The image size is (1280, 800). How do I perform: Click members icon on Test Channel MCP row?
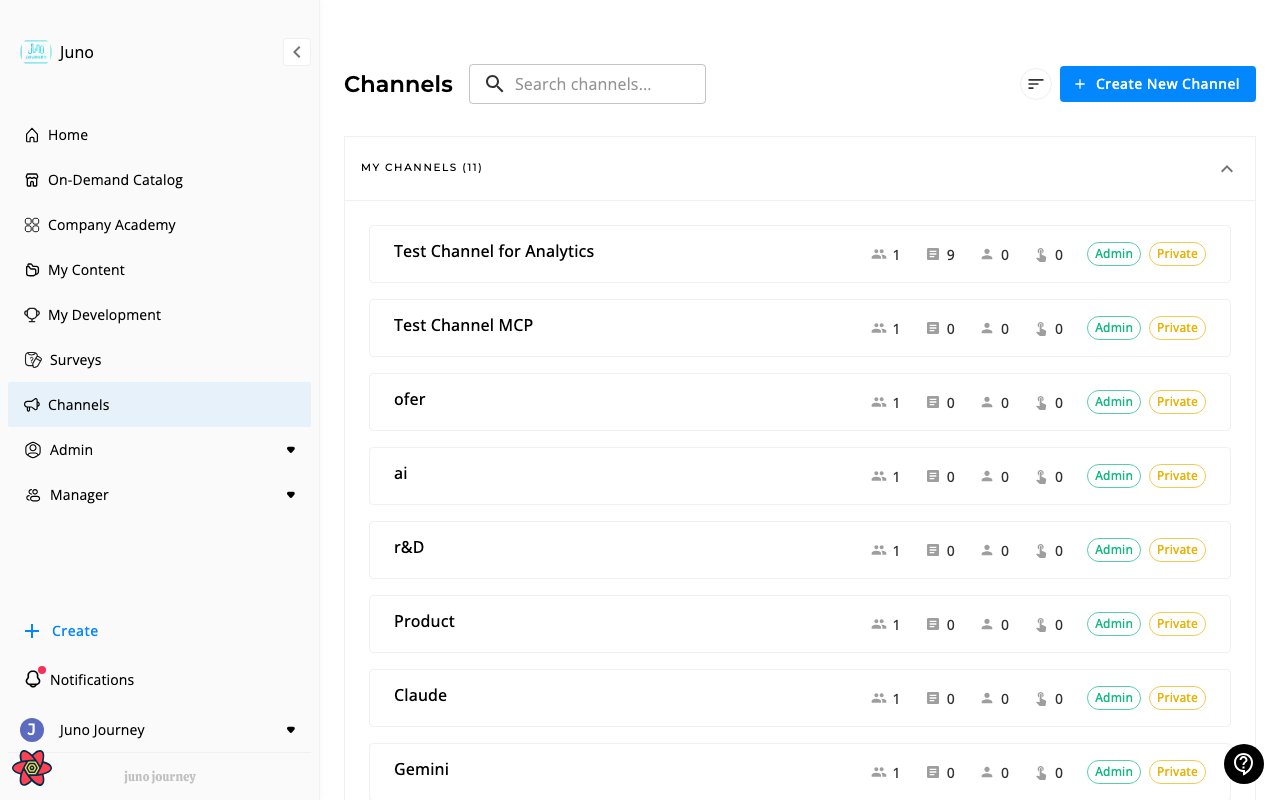pos(879,328)
